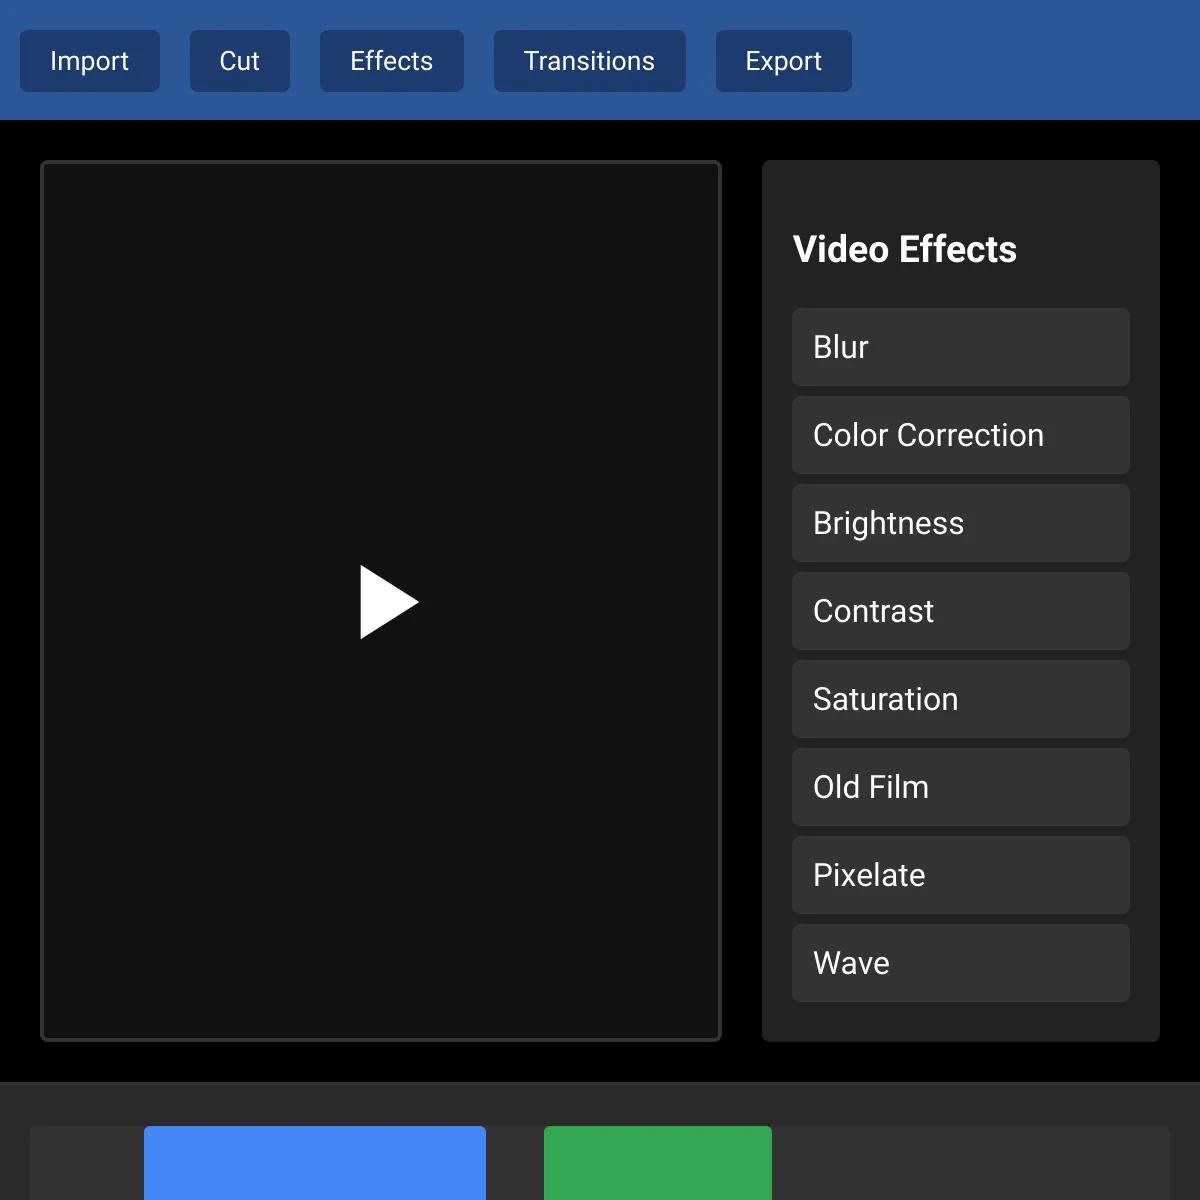The height and width of the screenshot is (1200, 1200).
Task: Choose the Pixelate effect
Action: click(960, 875)
